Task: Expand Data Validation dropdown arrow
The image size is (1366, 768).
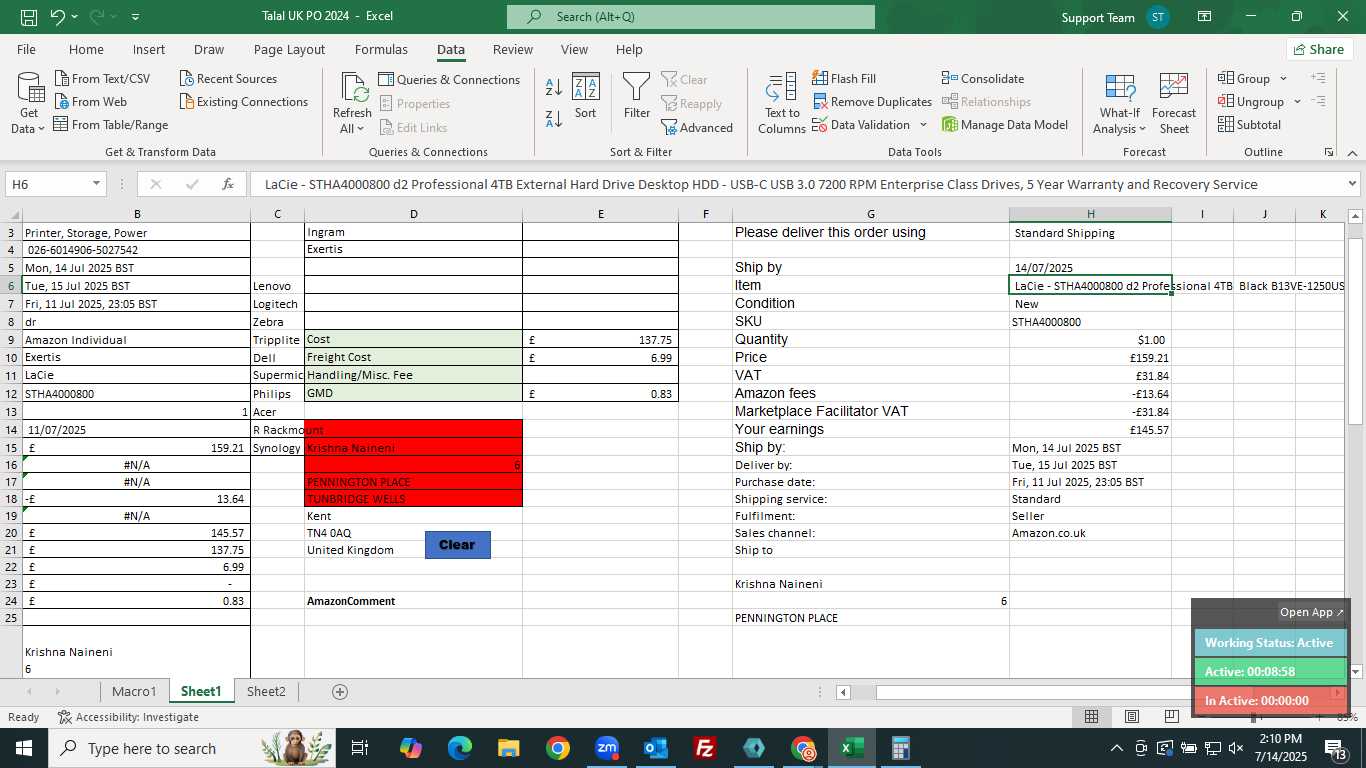Action: click(923, 125)
